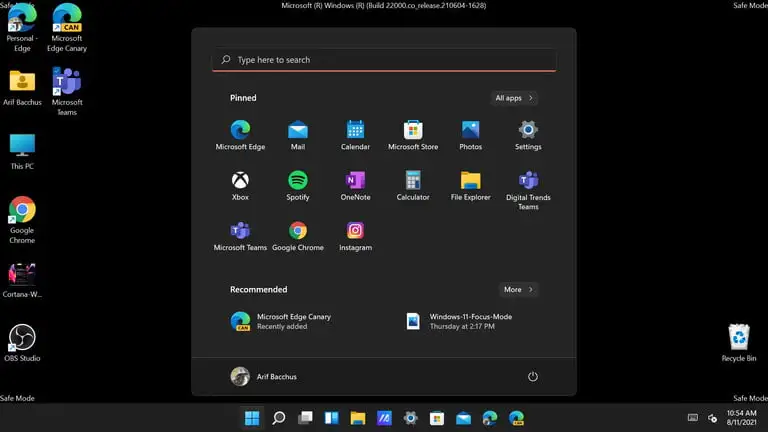This screenshot has height=432, width=768.
Task: Launch Xbox app in Start menu
Action: 240,186
